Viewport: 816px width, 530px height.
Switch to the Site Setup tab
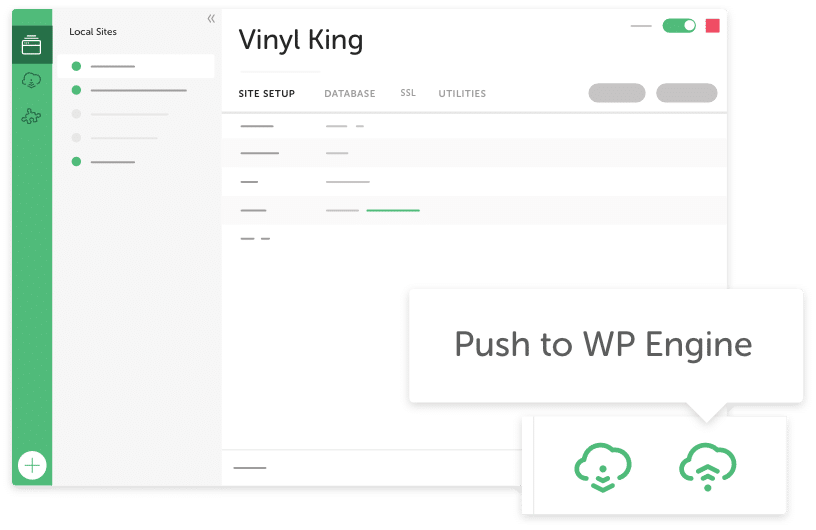(x=266, y=94)
